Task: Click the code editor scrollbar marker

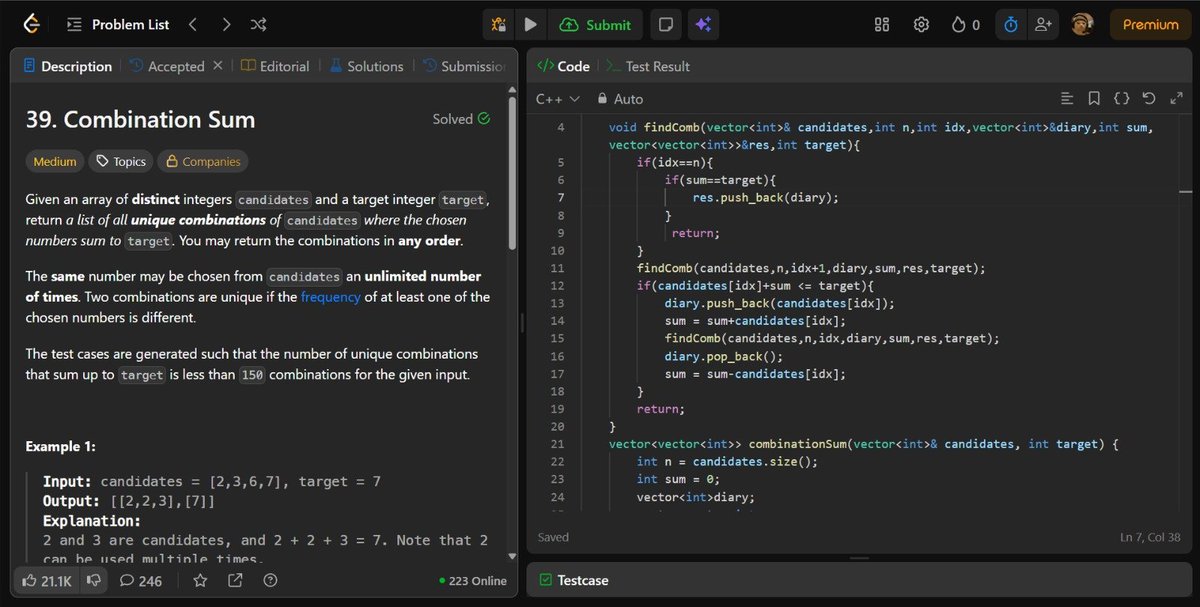Action: (x=1185, y=190)
